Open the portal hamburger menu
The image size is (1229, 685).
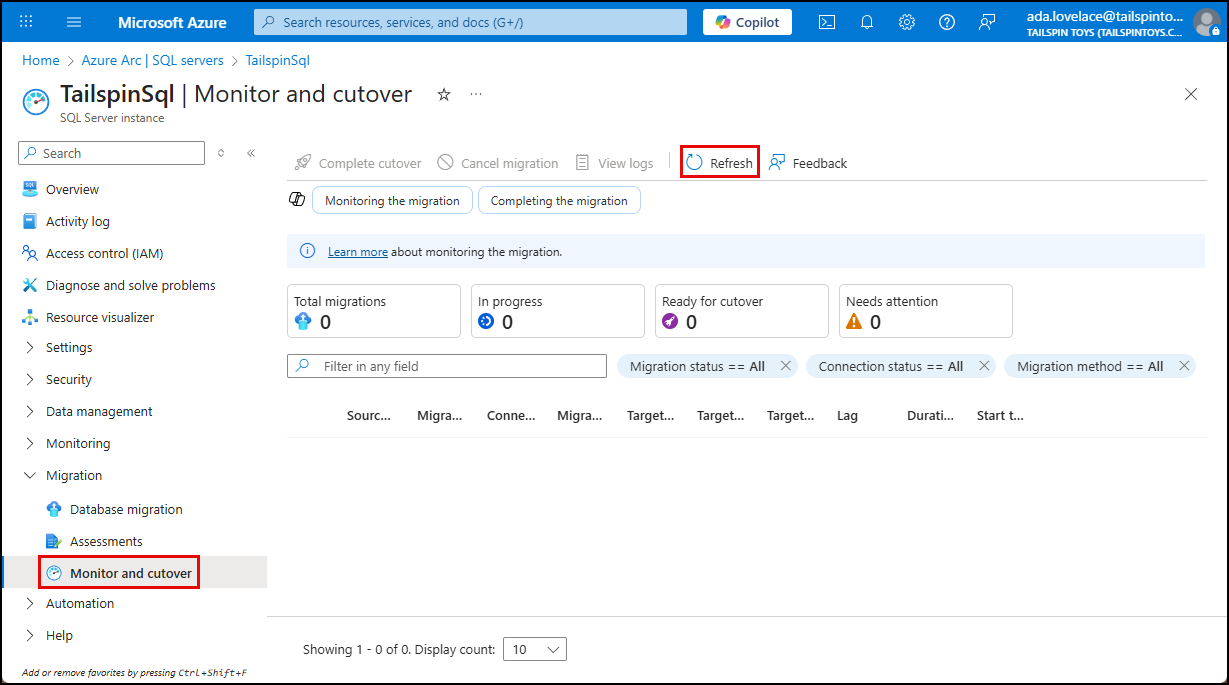(x=74, y=22)
